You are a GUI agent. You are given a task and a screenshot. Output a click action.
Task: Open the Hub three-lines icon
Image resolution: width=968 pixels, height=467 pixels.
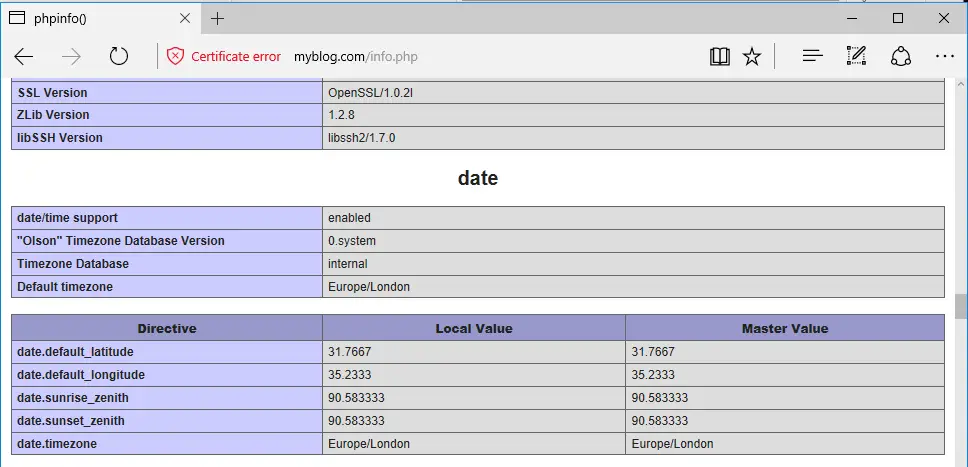tap(812, 57)
